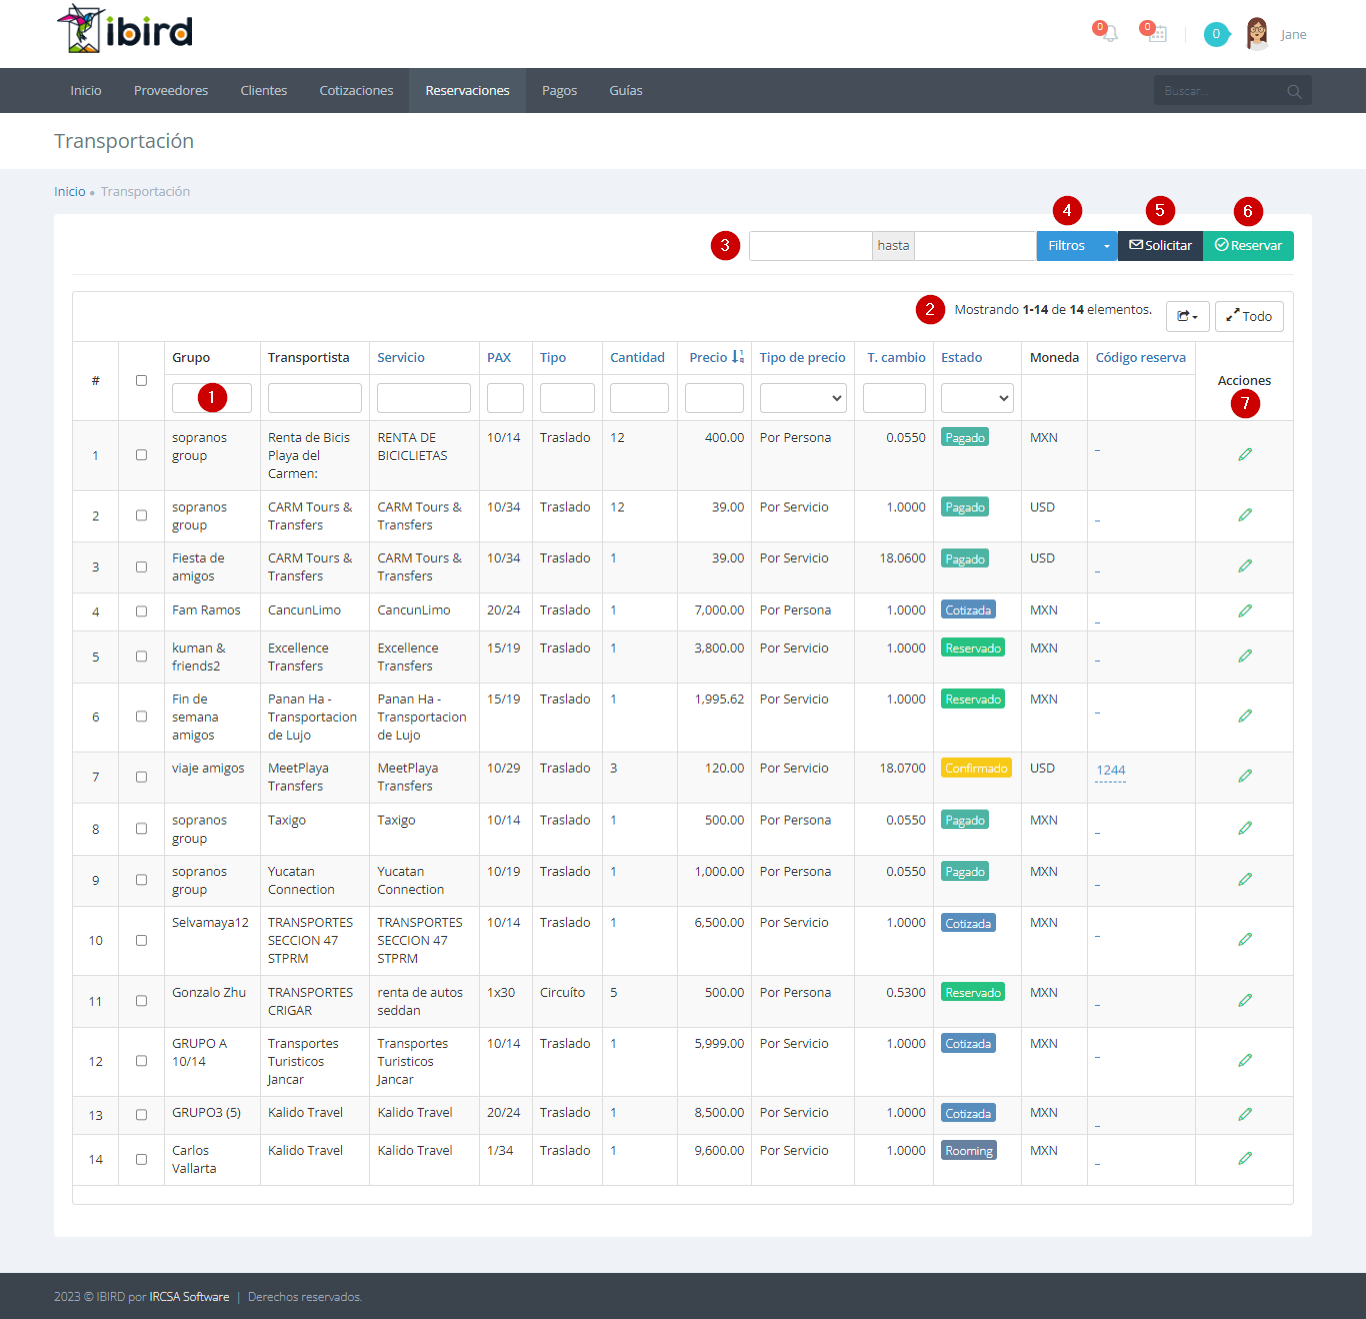This screenshot has width=1366, height=1319.
Task: Edit the Fam Ramos row
Action: pyautogui.click(x=1245, y=611)
